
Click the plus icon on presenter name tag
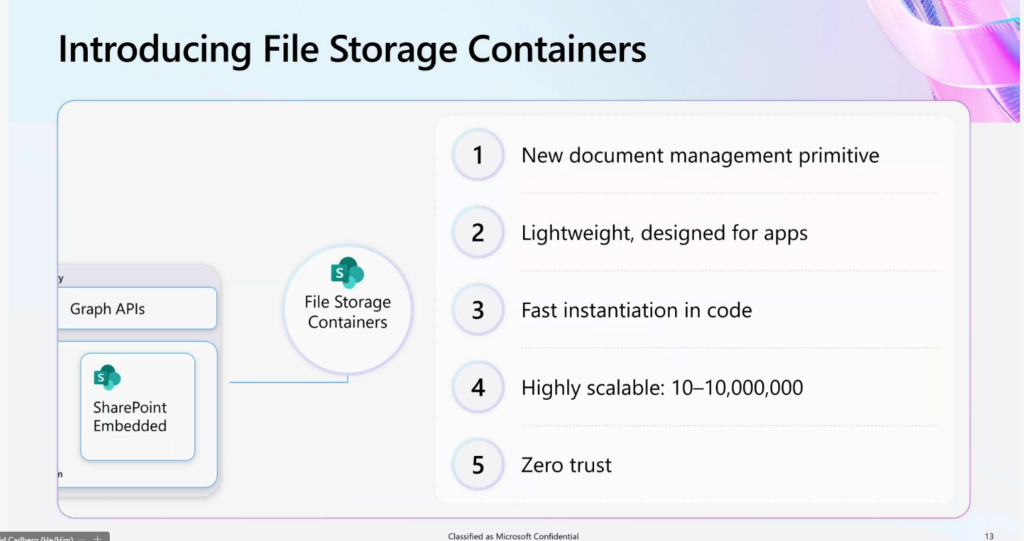click(97, 537)
